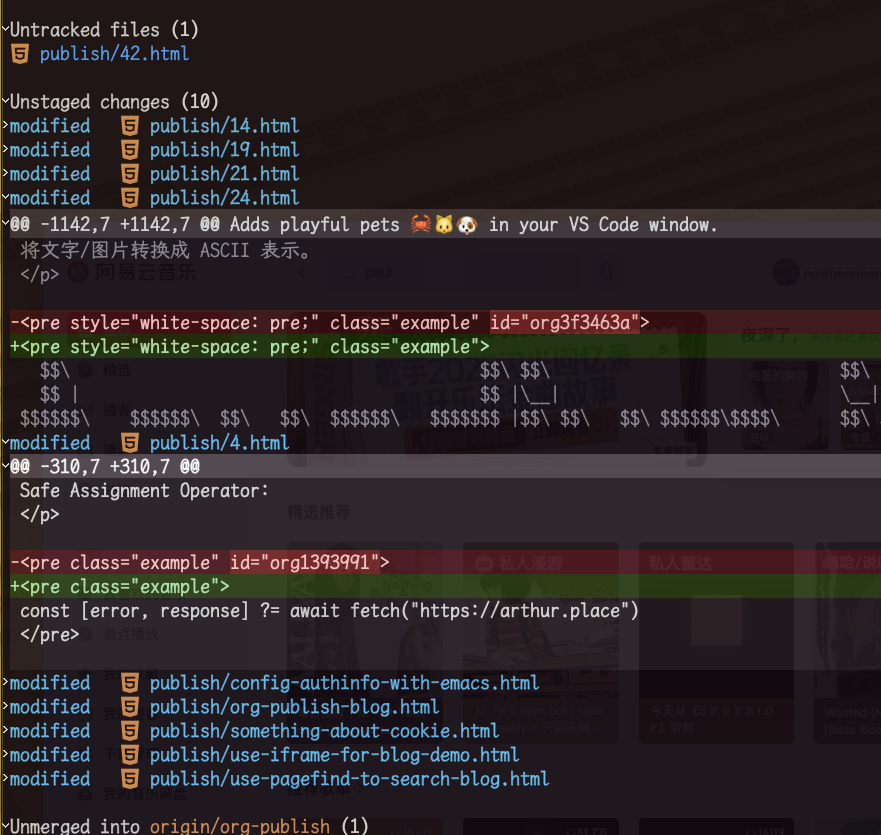Select the origin/org-publish branch name

239,826
